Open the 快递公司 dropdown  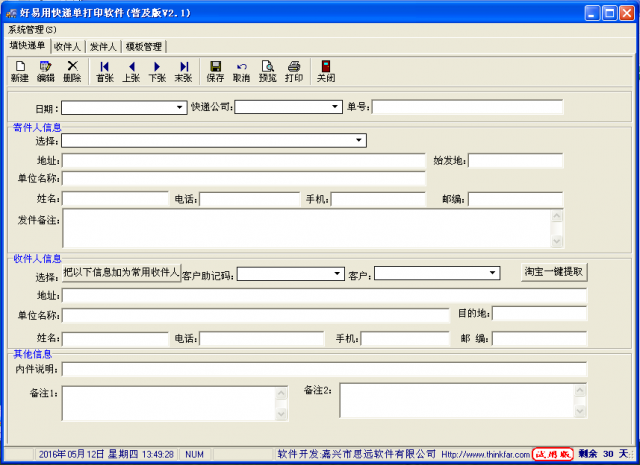pos(335,107)
